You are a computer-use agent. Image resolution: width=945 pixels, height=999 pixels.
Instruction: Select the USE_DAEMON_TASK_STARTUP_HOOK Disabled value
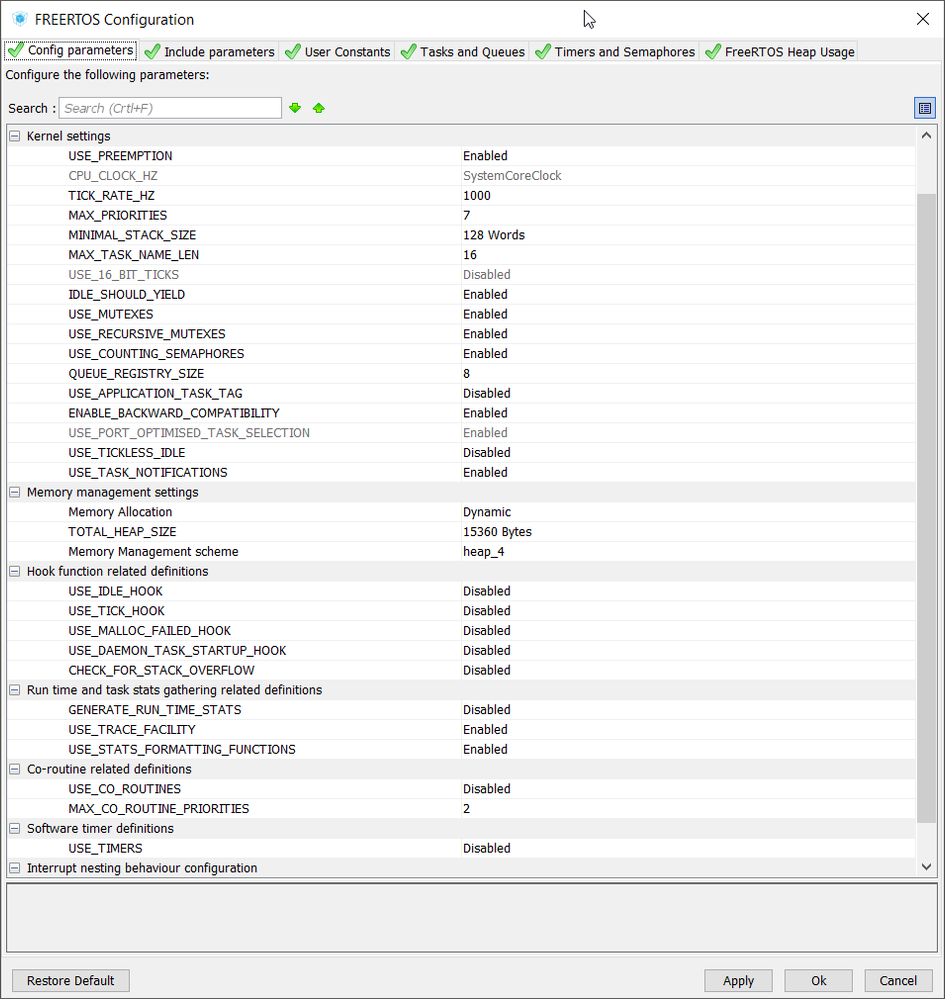click(487, 650)
